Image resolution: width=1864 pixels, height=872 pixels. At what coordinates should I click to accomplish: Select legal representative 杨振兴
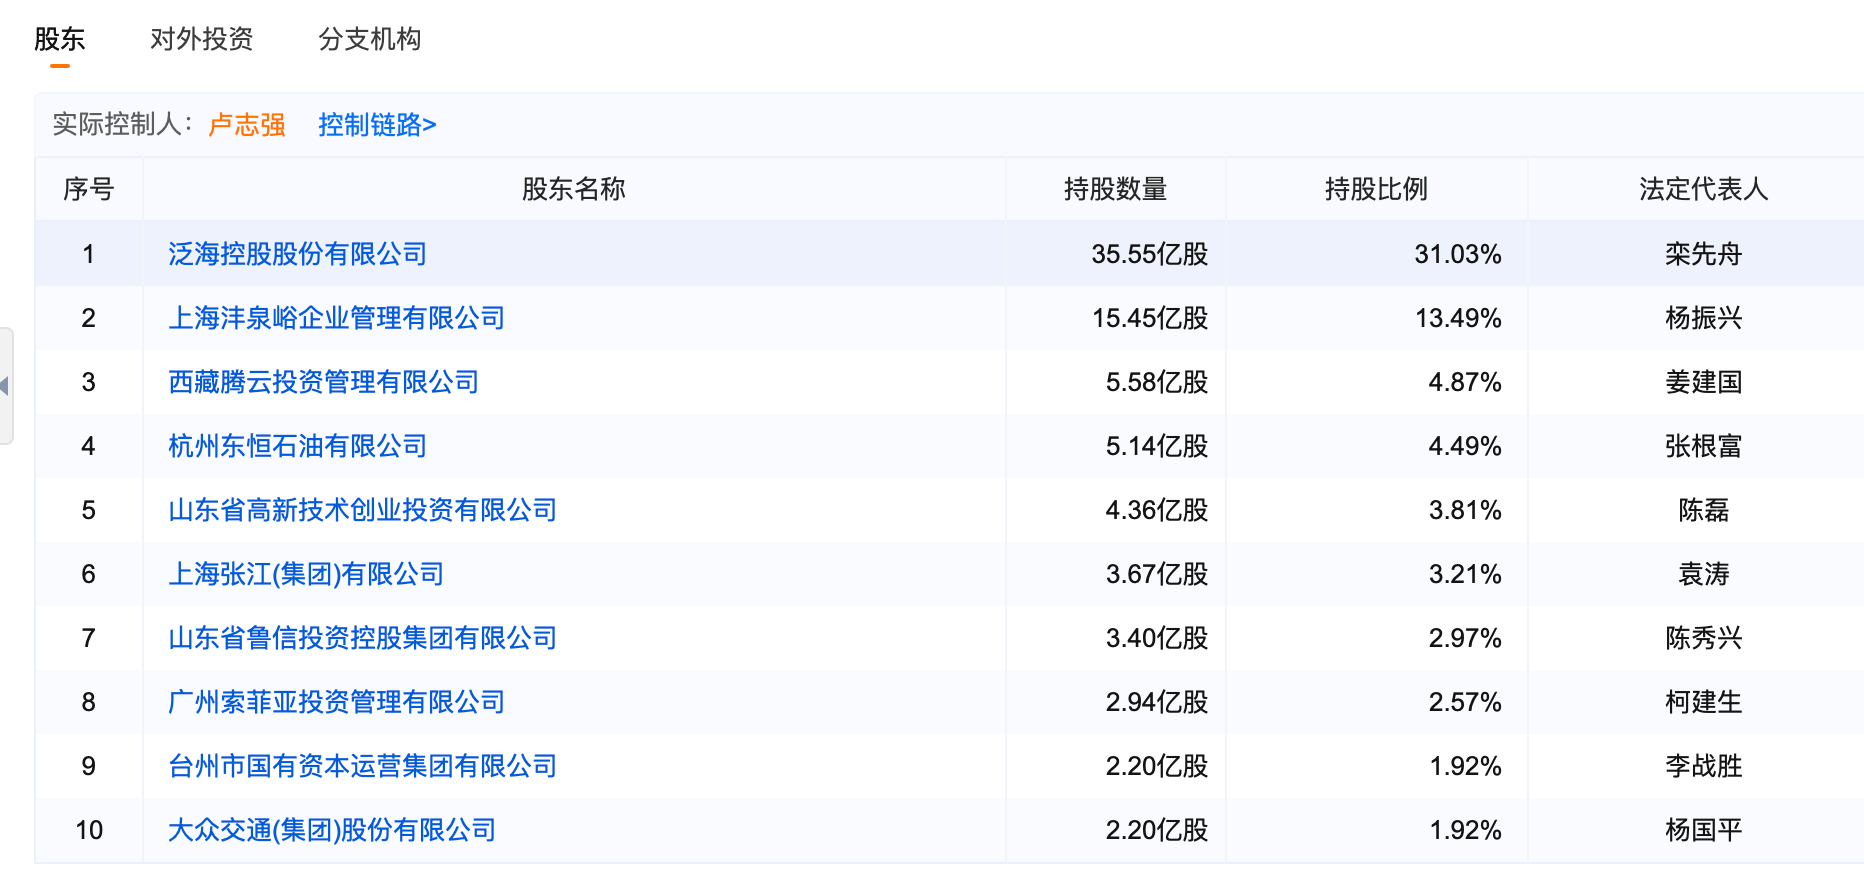pyautogui.click(x=1704, y=318)
